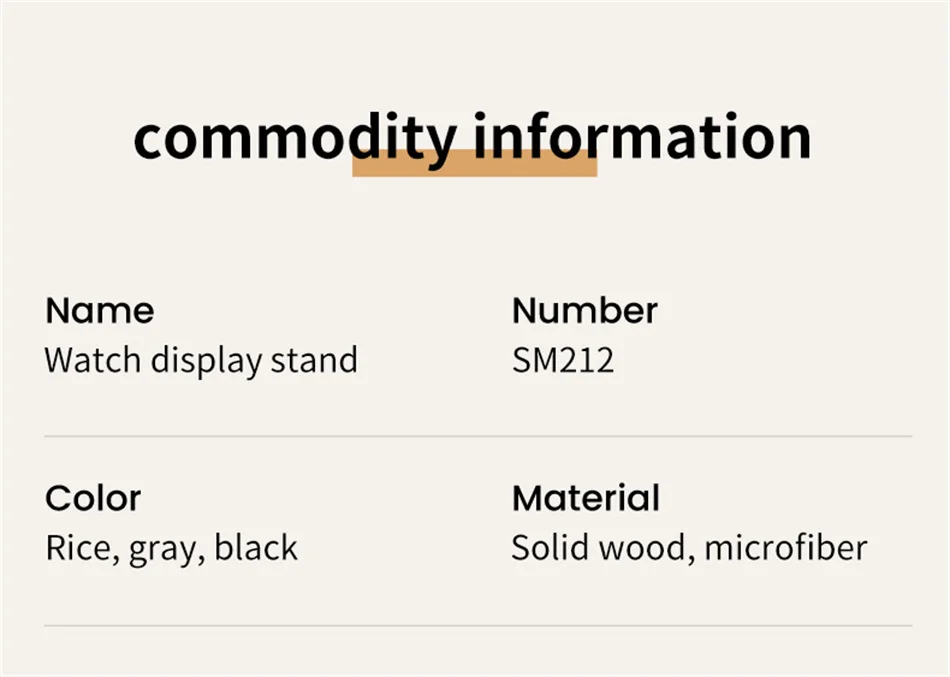
Task: Click the "Name" label
Action: (x=100, y=311)
